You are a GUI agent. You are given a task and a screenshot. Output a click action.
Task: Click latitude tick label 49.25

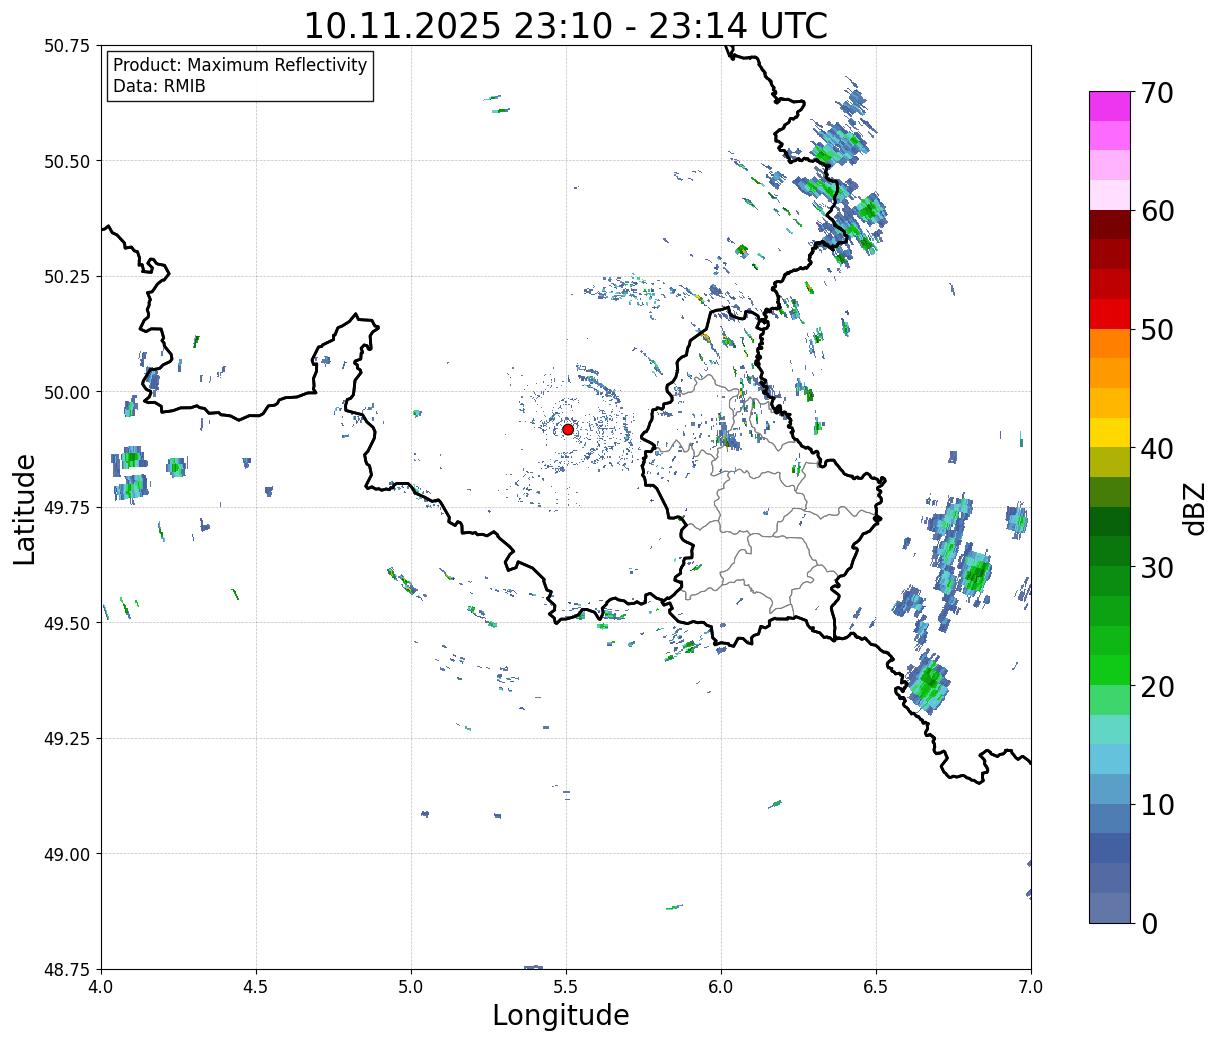(x=66, y=739)
